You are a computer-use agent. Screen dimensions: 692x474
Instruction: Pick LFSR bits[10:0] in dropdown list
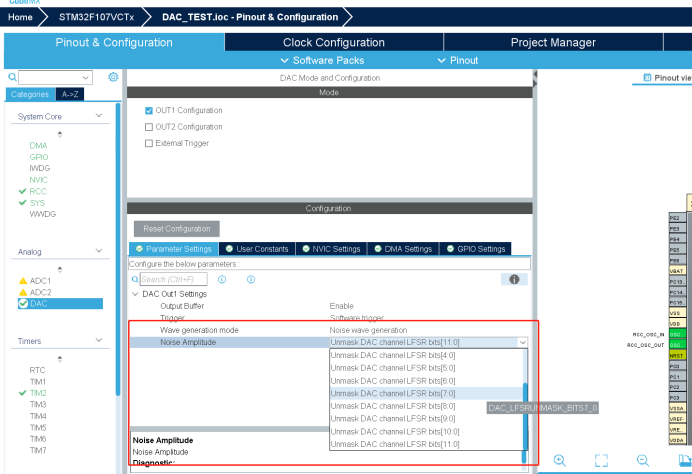(x=426, y=432)
